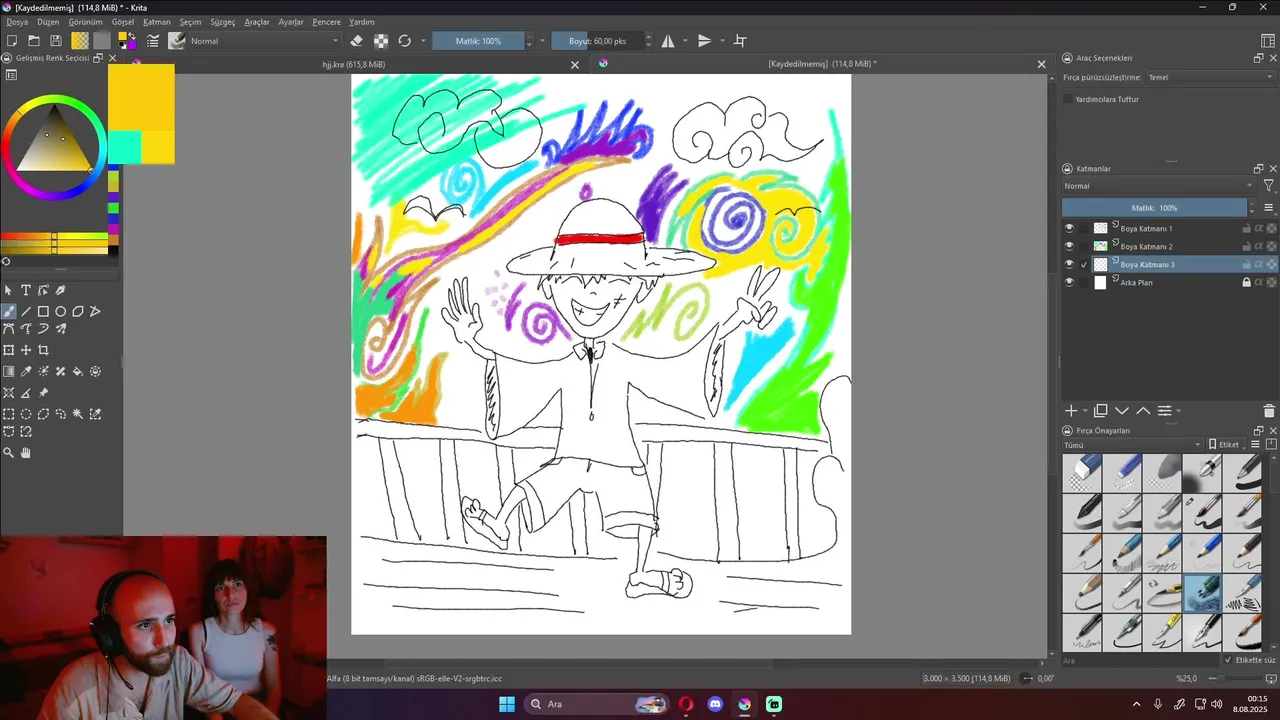Create a new document from toolbar
This screenshot has width=1280, height=720.
pos(12,41)
